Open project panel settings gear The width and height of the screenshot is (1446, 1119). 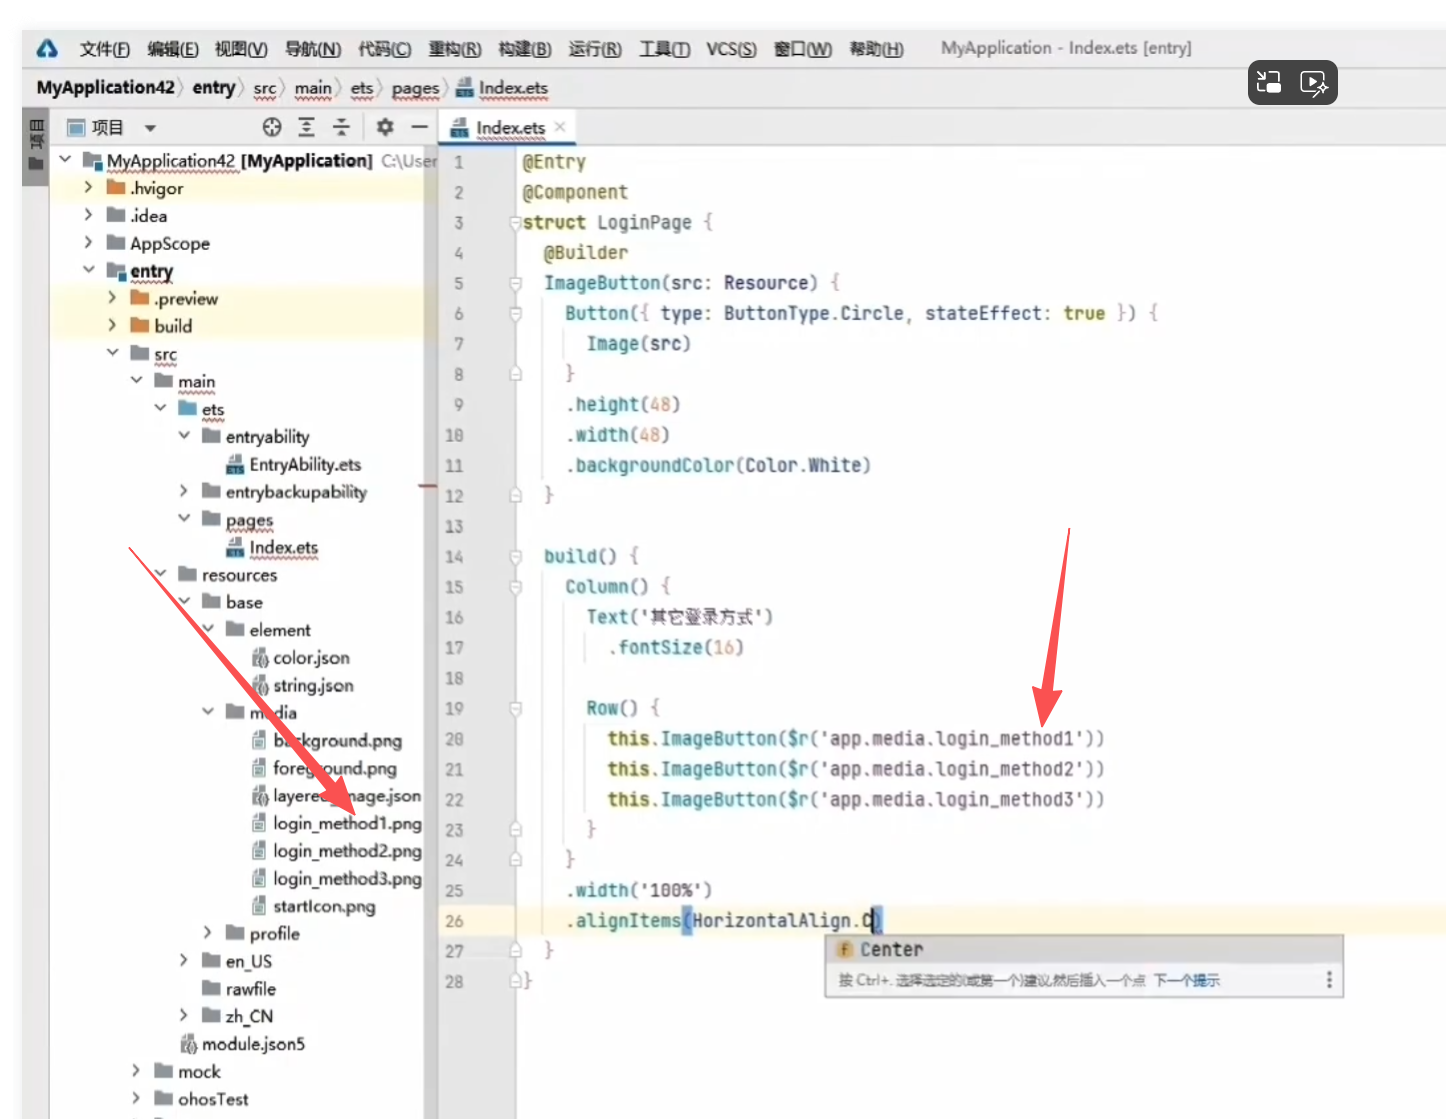click(x=385, y=127)
